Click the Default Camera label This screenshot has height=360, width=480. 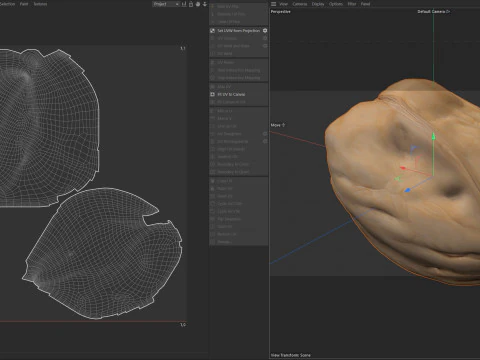coord(431,11)
